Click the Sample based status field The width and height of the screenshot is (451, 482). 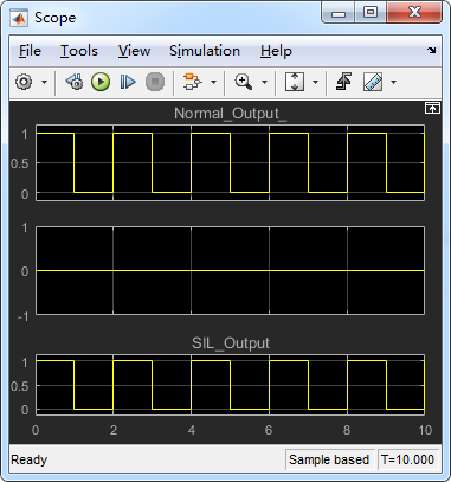[329, 460]
